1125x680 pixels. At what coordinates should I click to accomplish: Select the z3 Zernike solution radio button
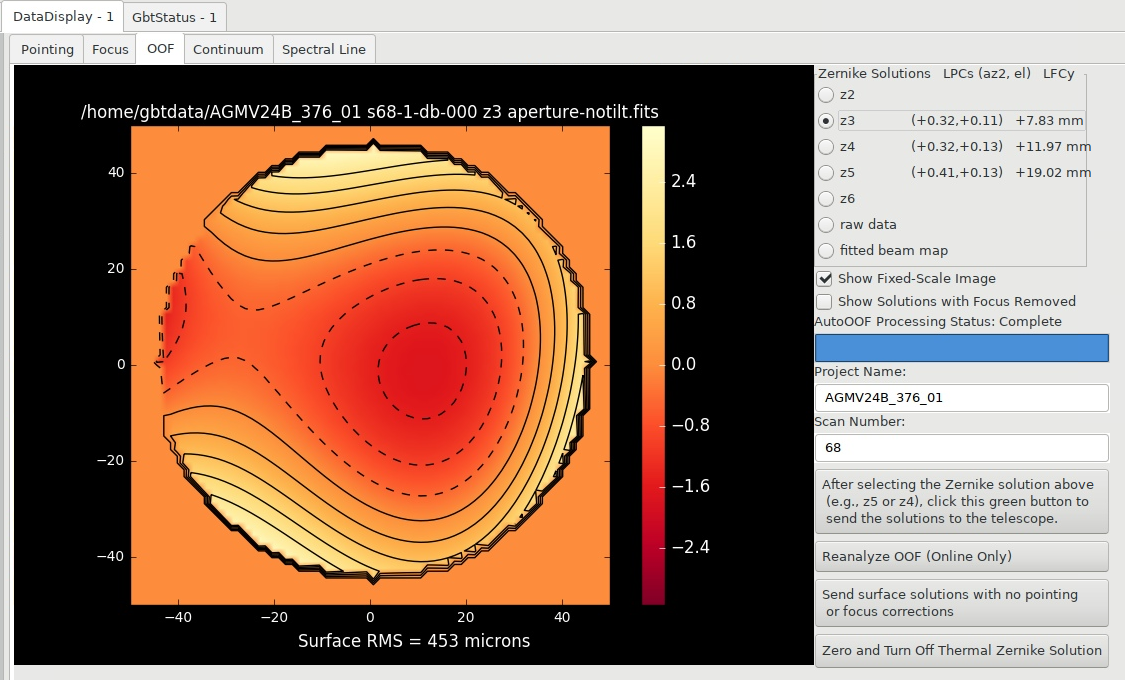click(827, 121)
